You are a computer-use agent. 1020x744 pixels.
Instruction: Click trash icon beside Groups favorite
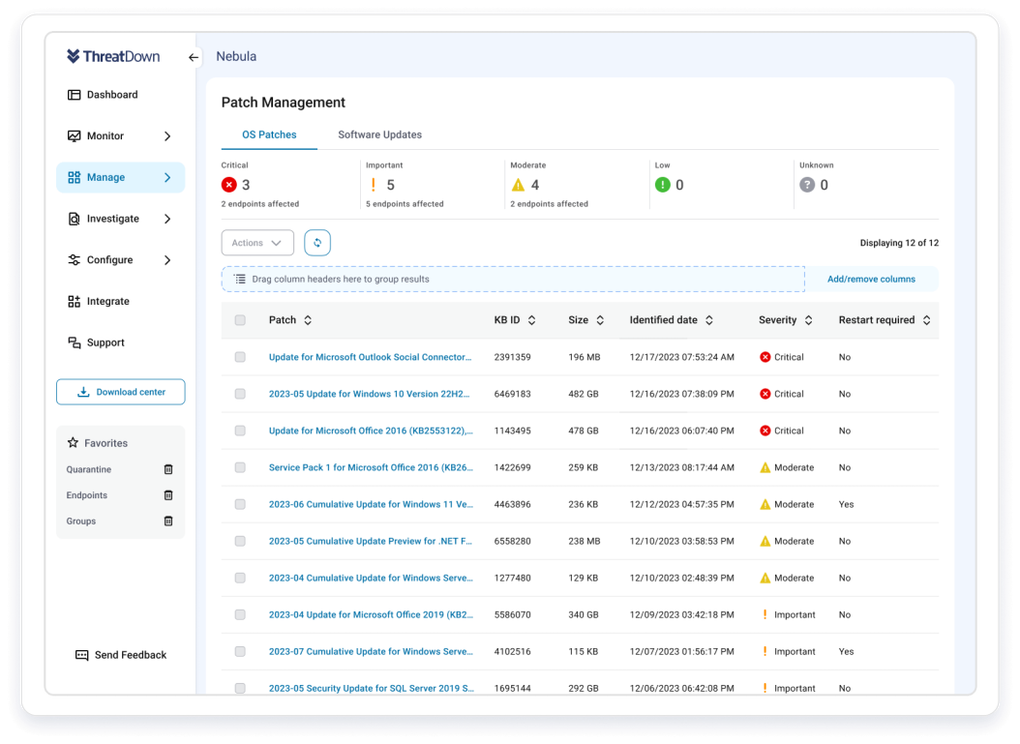point(168,522)
